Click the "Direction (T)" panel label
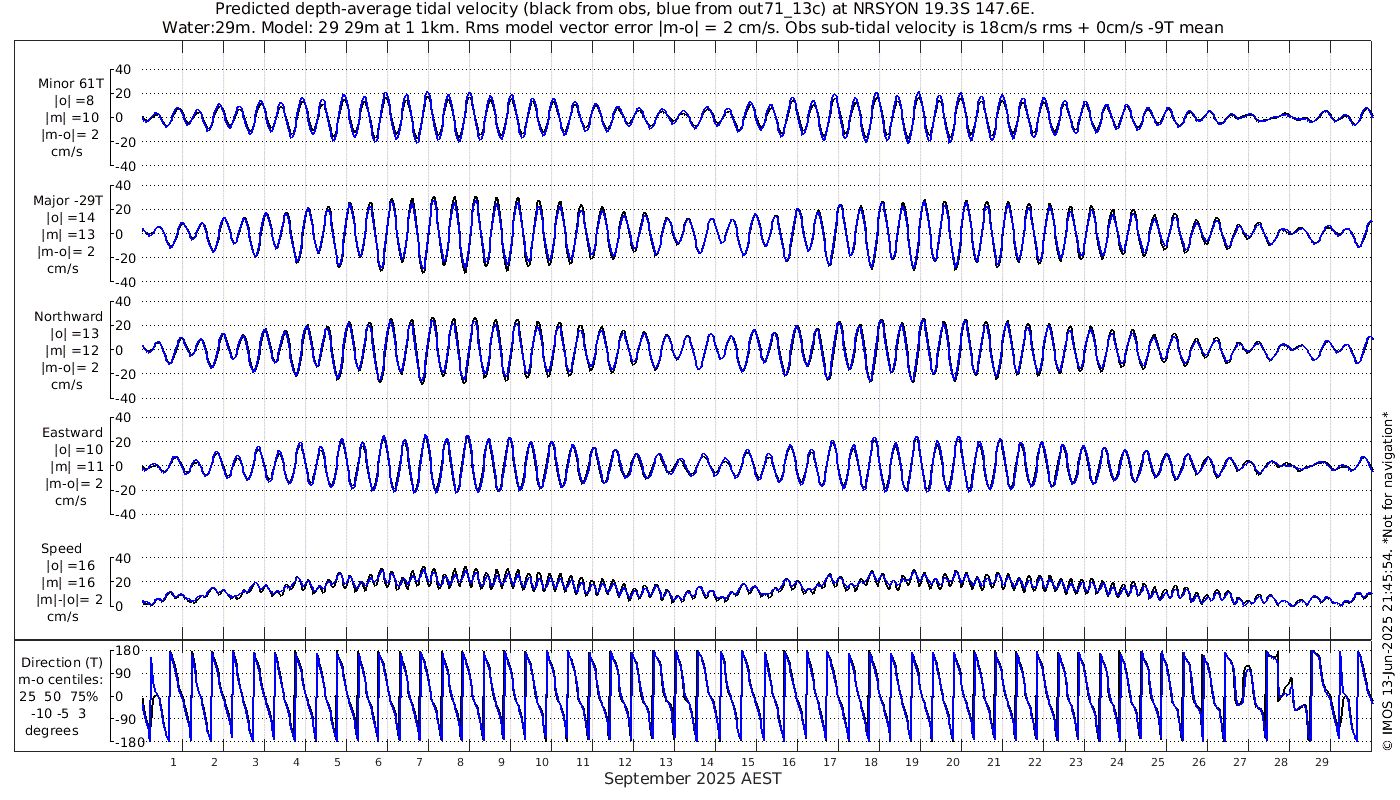 coord(62,662)
